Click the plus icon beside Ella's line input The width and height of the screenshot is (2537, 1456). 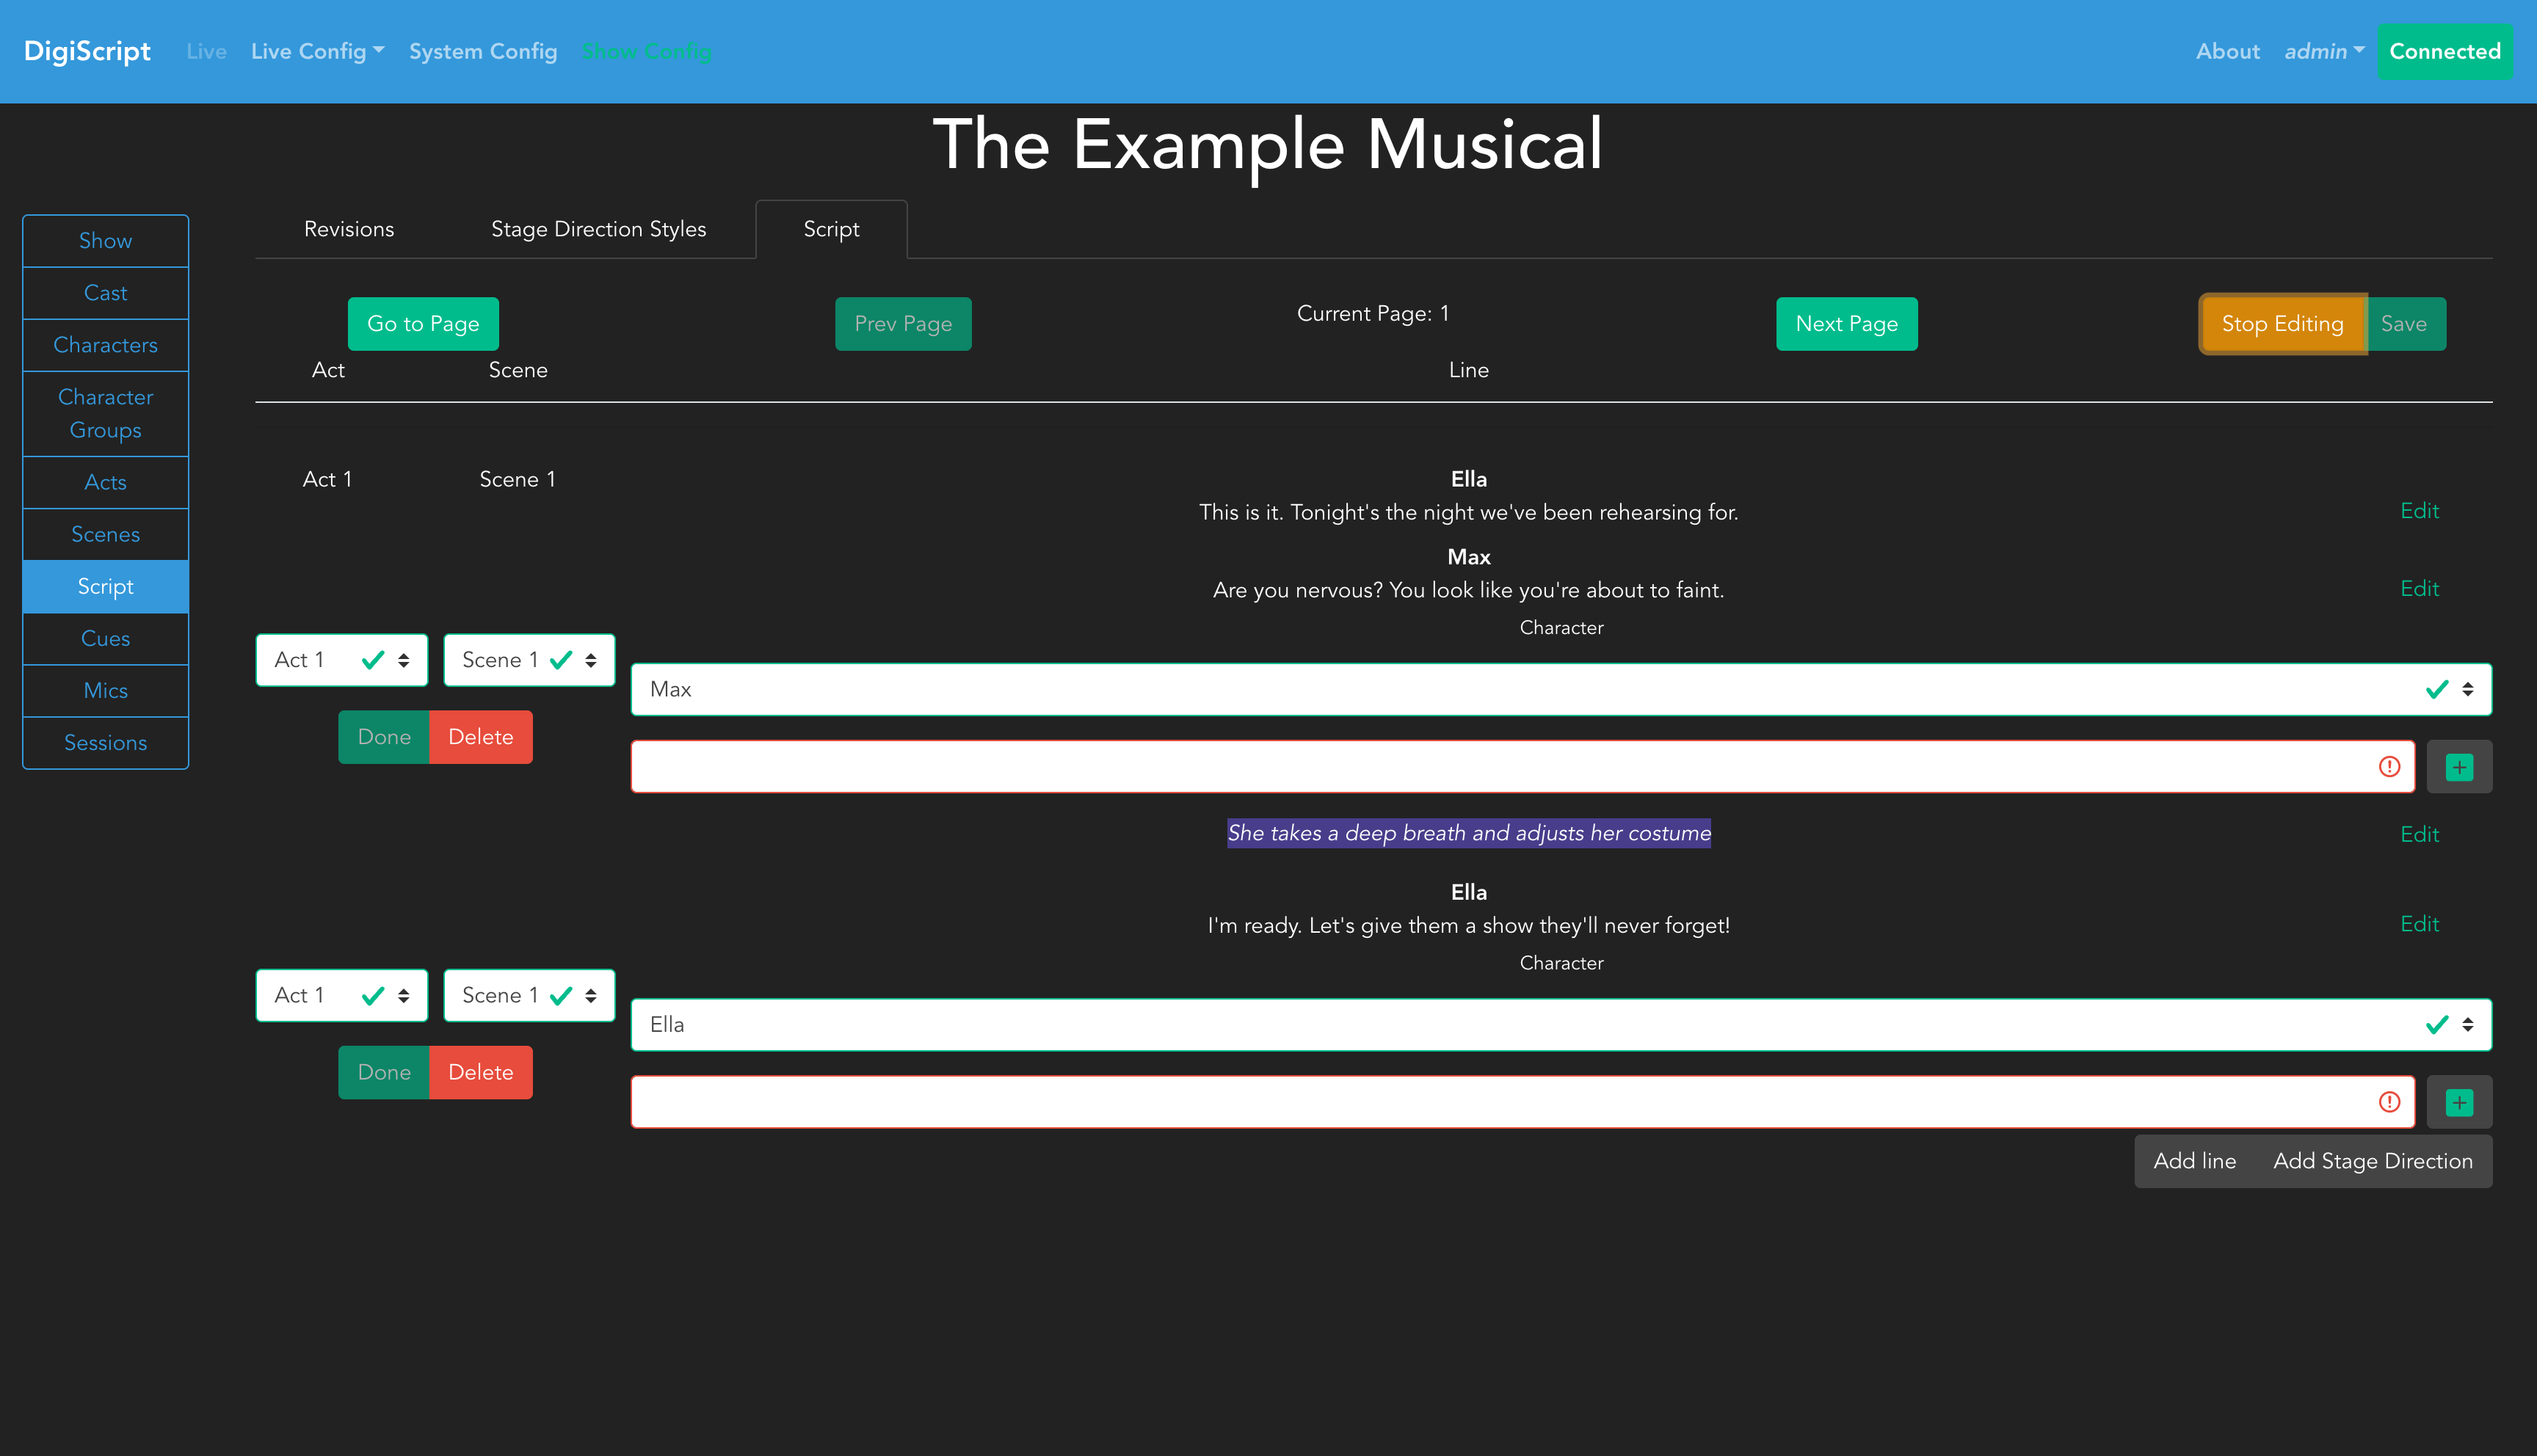click(x=2459, y=1102)
